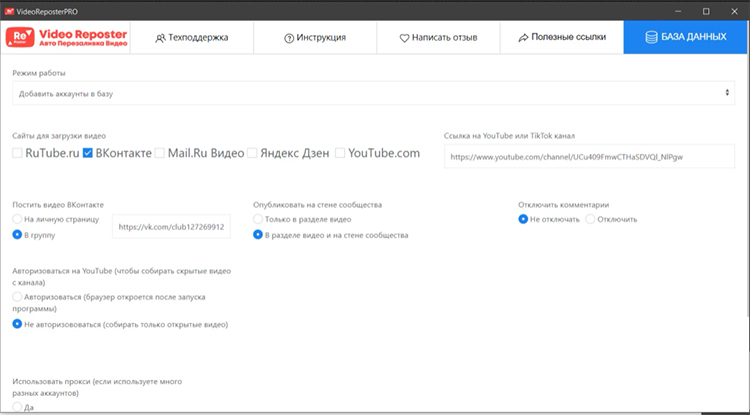
Task: Click the YouTube or TikTok channel link field
Action: (x=589, y=156)
